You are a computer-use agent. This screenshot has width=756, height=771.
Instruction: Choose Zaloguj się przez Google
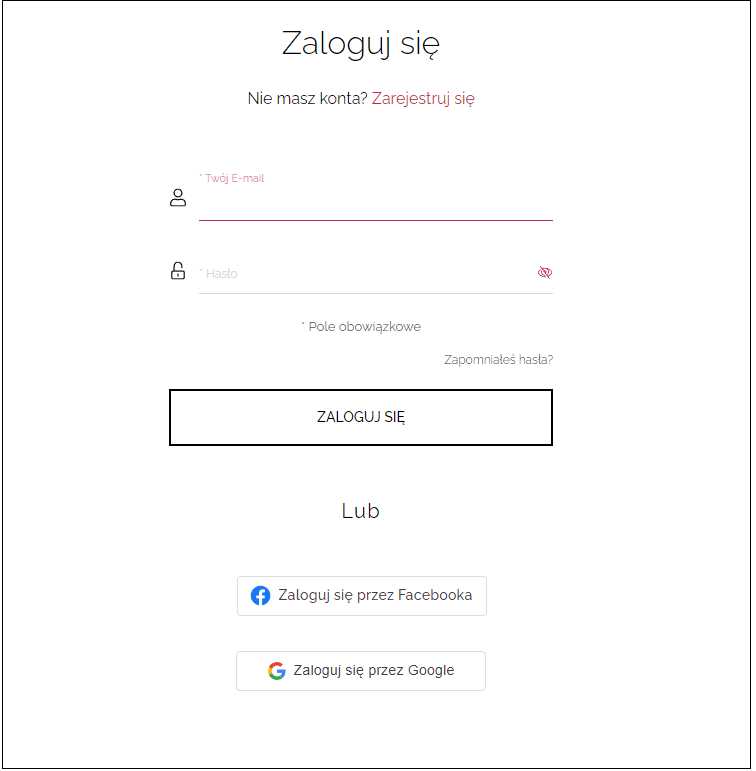[x=361, y=671]
